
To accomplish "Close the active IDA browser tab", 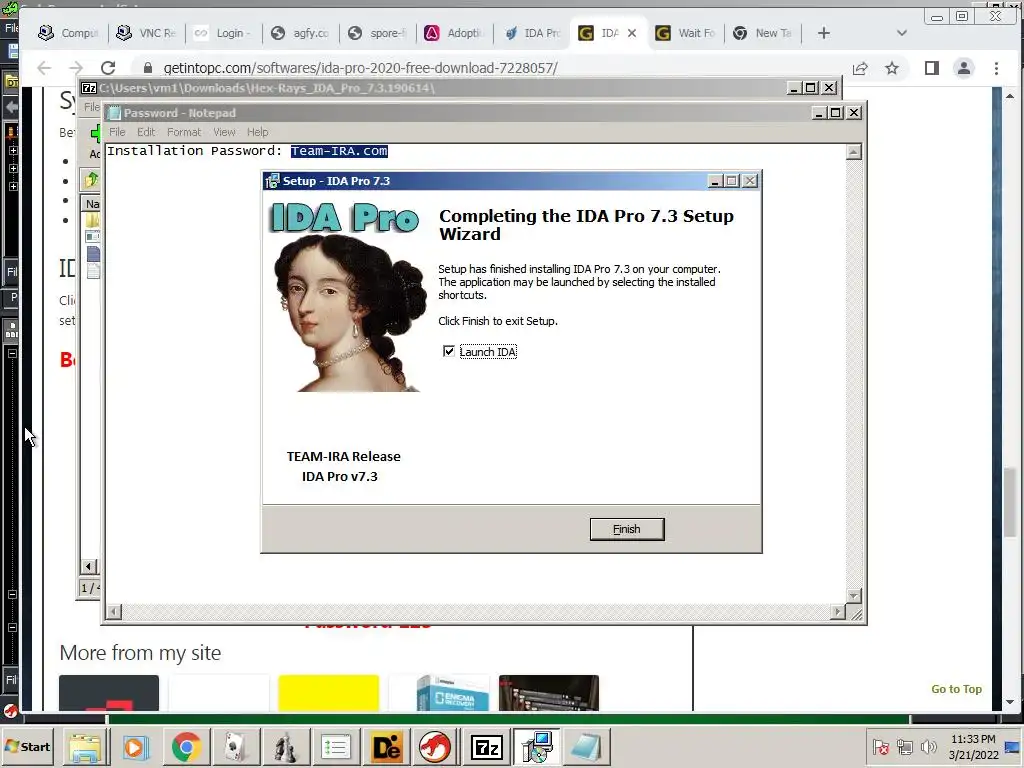I will pos(632,33).
